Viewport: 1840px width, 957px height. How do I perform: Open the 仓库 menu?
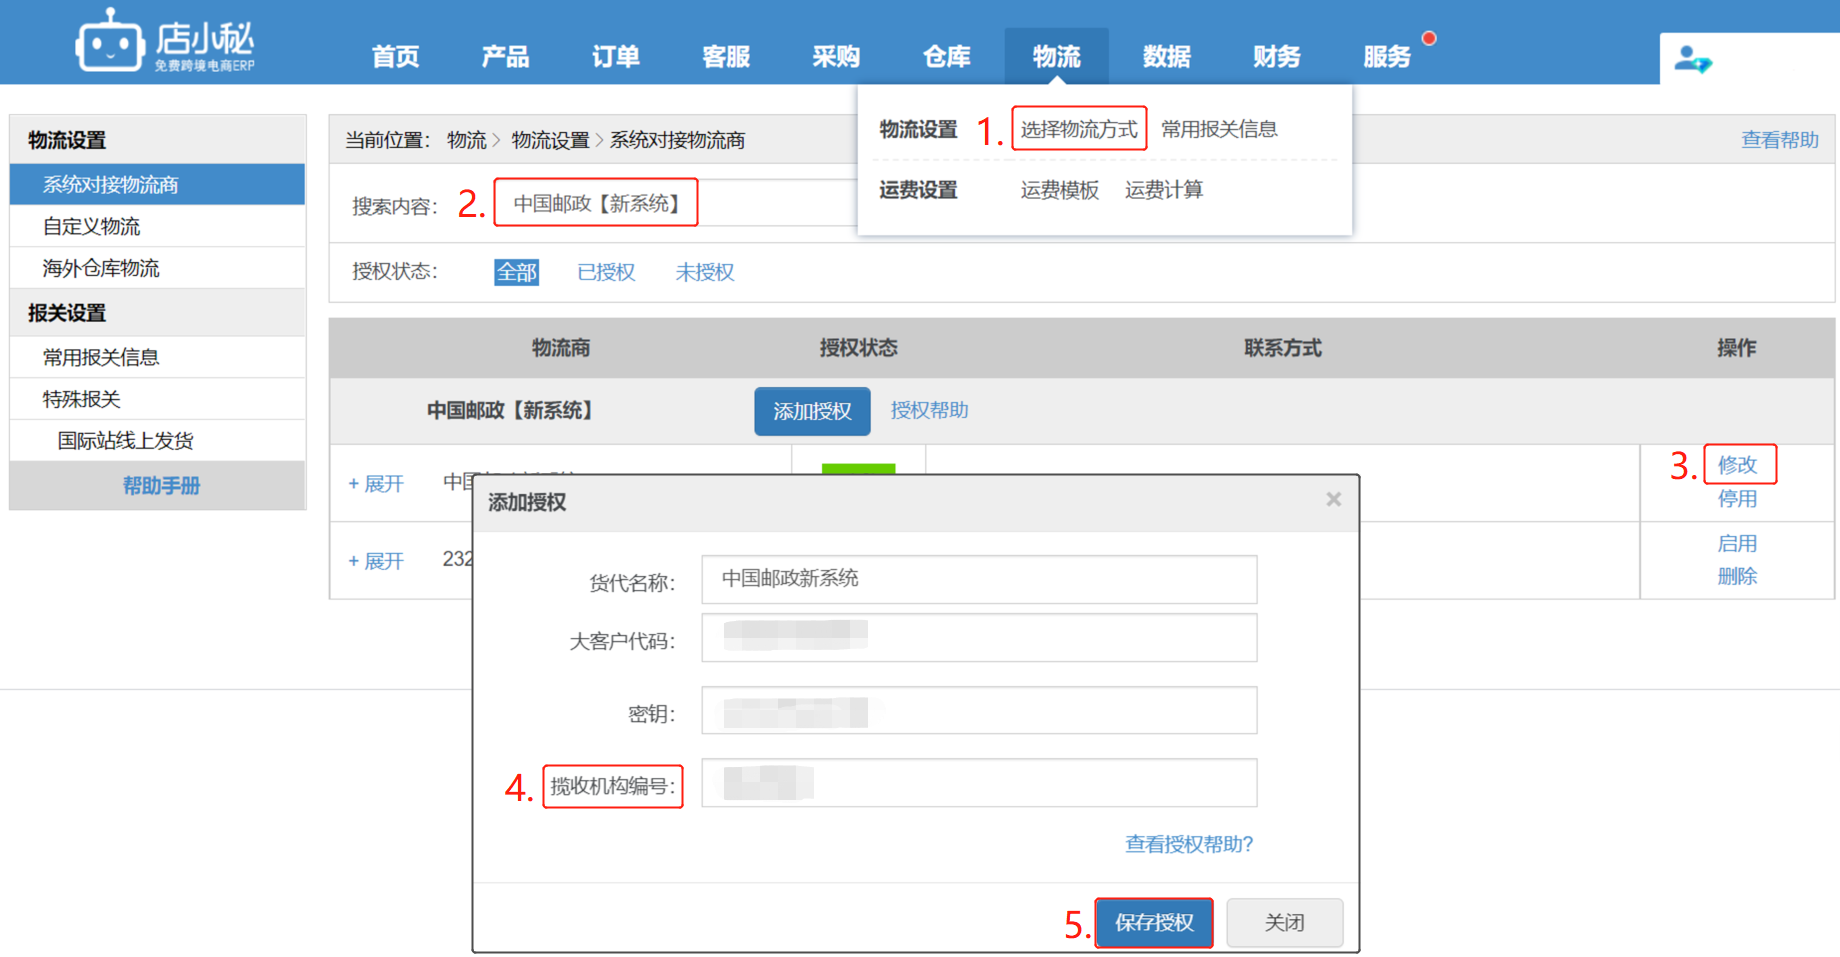946,57
